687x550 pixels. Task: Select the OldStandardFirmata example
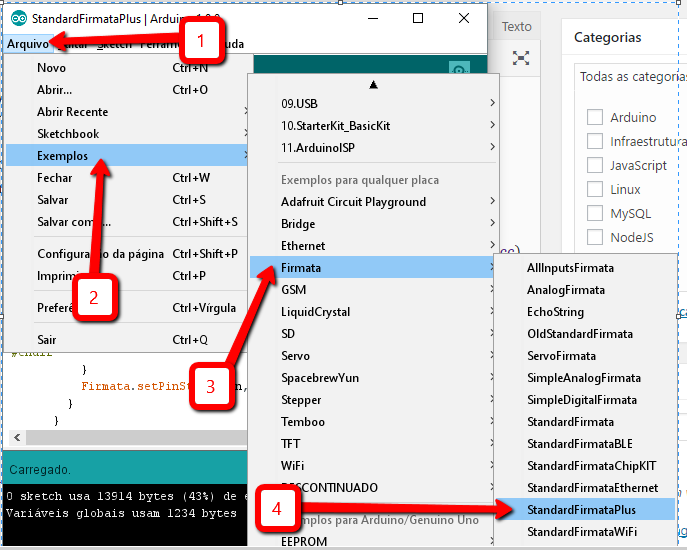(x=585, y=334)
